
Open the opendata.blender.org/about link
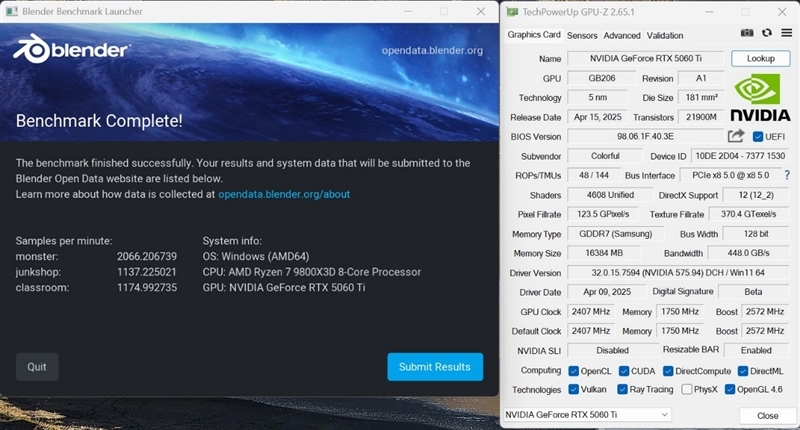tap(284, 194)
